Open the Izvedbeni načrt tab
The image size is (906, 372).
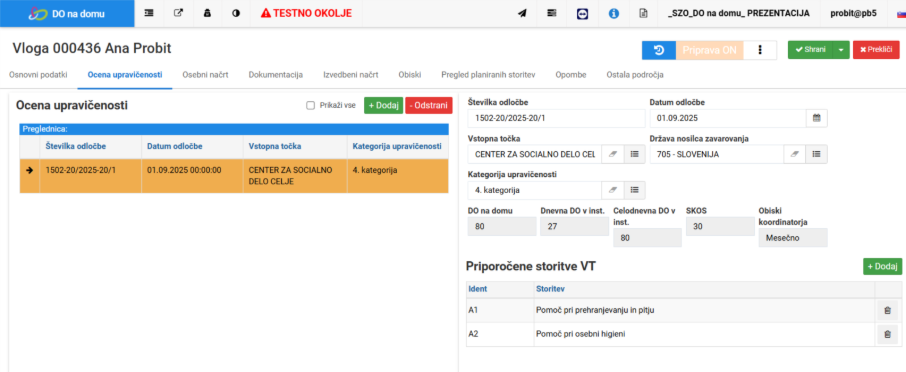(351, 75)
